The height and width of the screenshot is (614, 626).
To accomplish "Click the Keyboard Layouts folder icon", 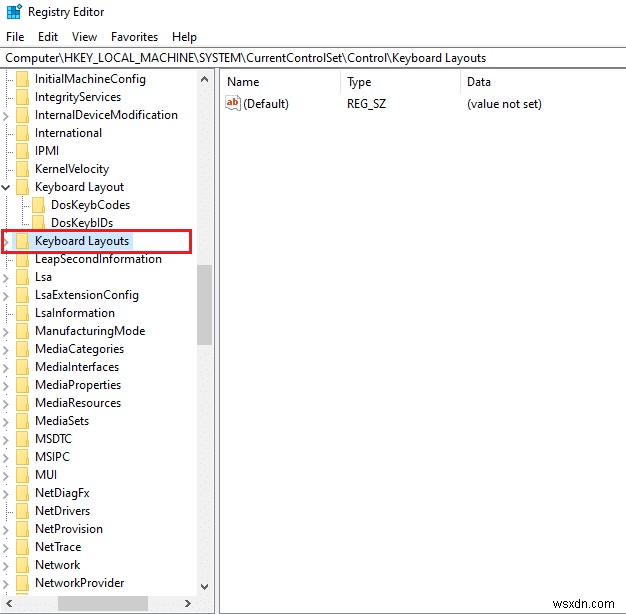I will (x=22, y=241).
